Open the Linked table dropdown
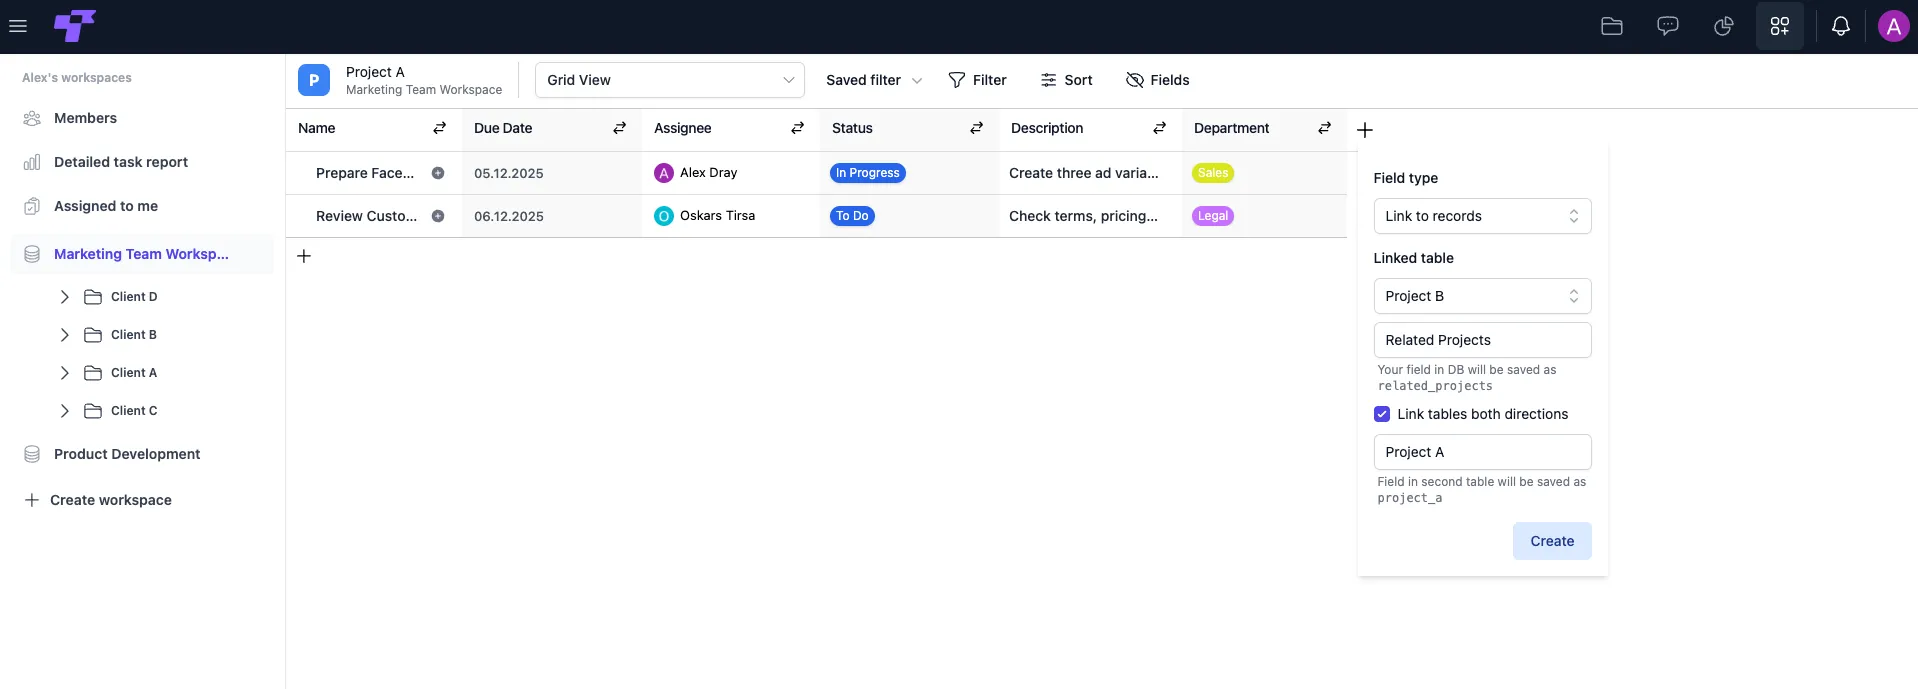Viewport: 1918px width, 689px height. 1482,296
